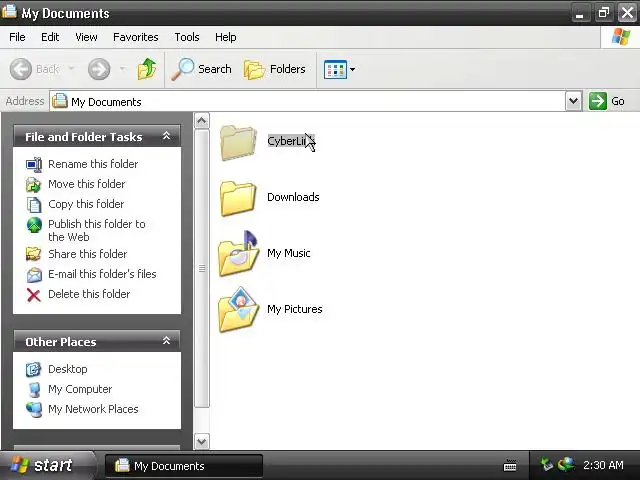Screen dimensions: 640x480
Task: Click the Desktop icon in Other Places
Action: pyautogui.click(x=33, y=369)
